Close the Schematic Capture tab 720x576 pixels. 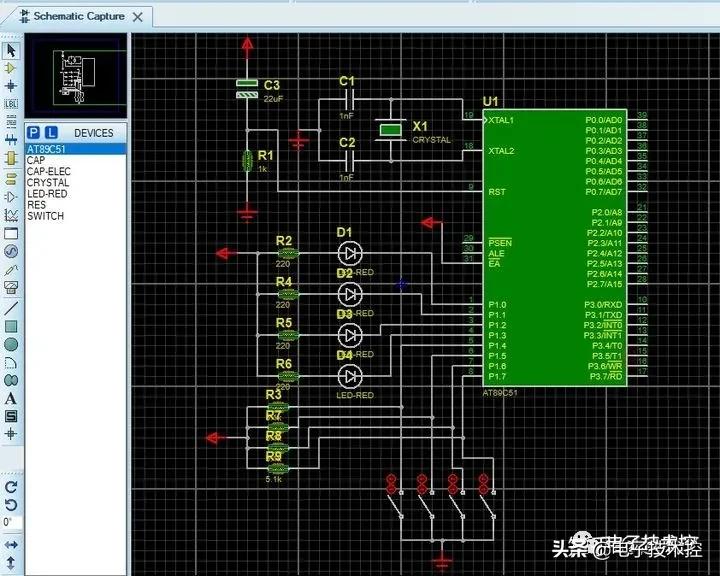138,17
